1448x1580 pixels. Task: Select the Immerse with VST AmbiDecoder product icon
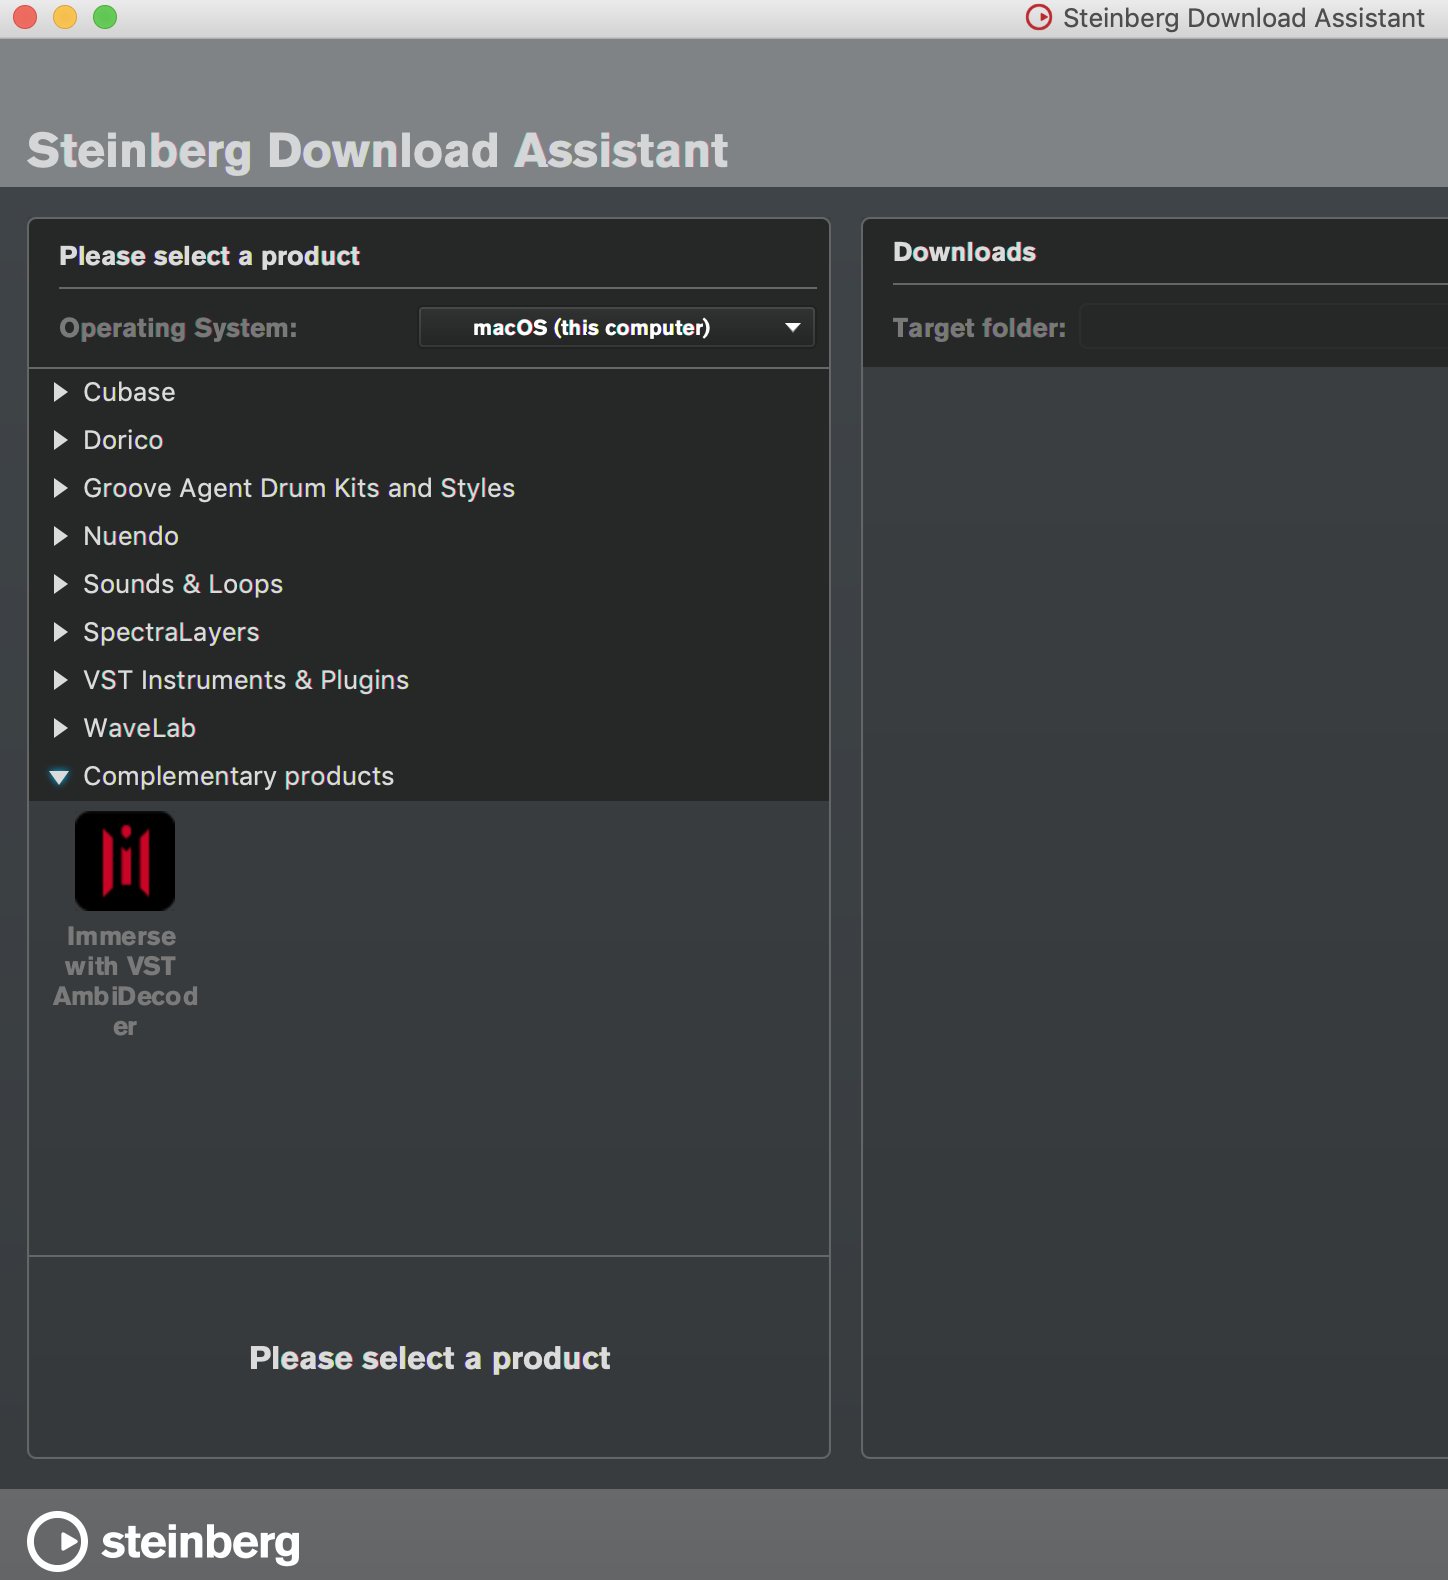[x=125, y=861]
